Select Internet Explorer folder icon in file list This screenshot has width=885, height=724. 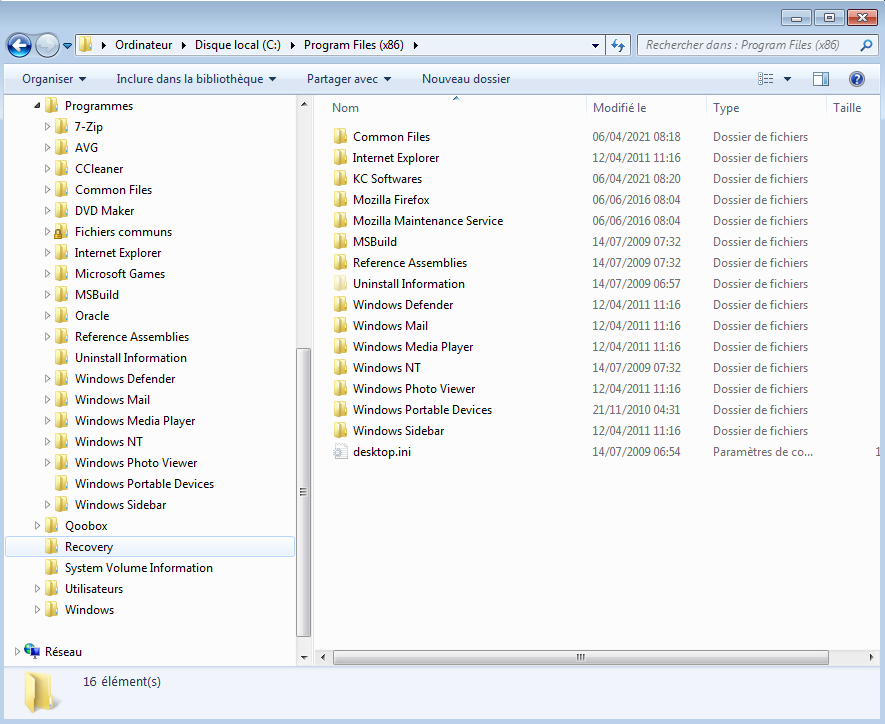(340, 157)
